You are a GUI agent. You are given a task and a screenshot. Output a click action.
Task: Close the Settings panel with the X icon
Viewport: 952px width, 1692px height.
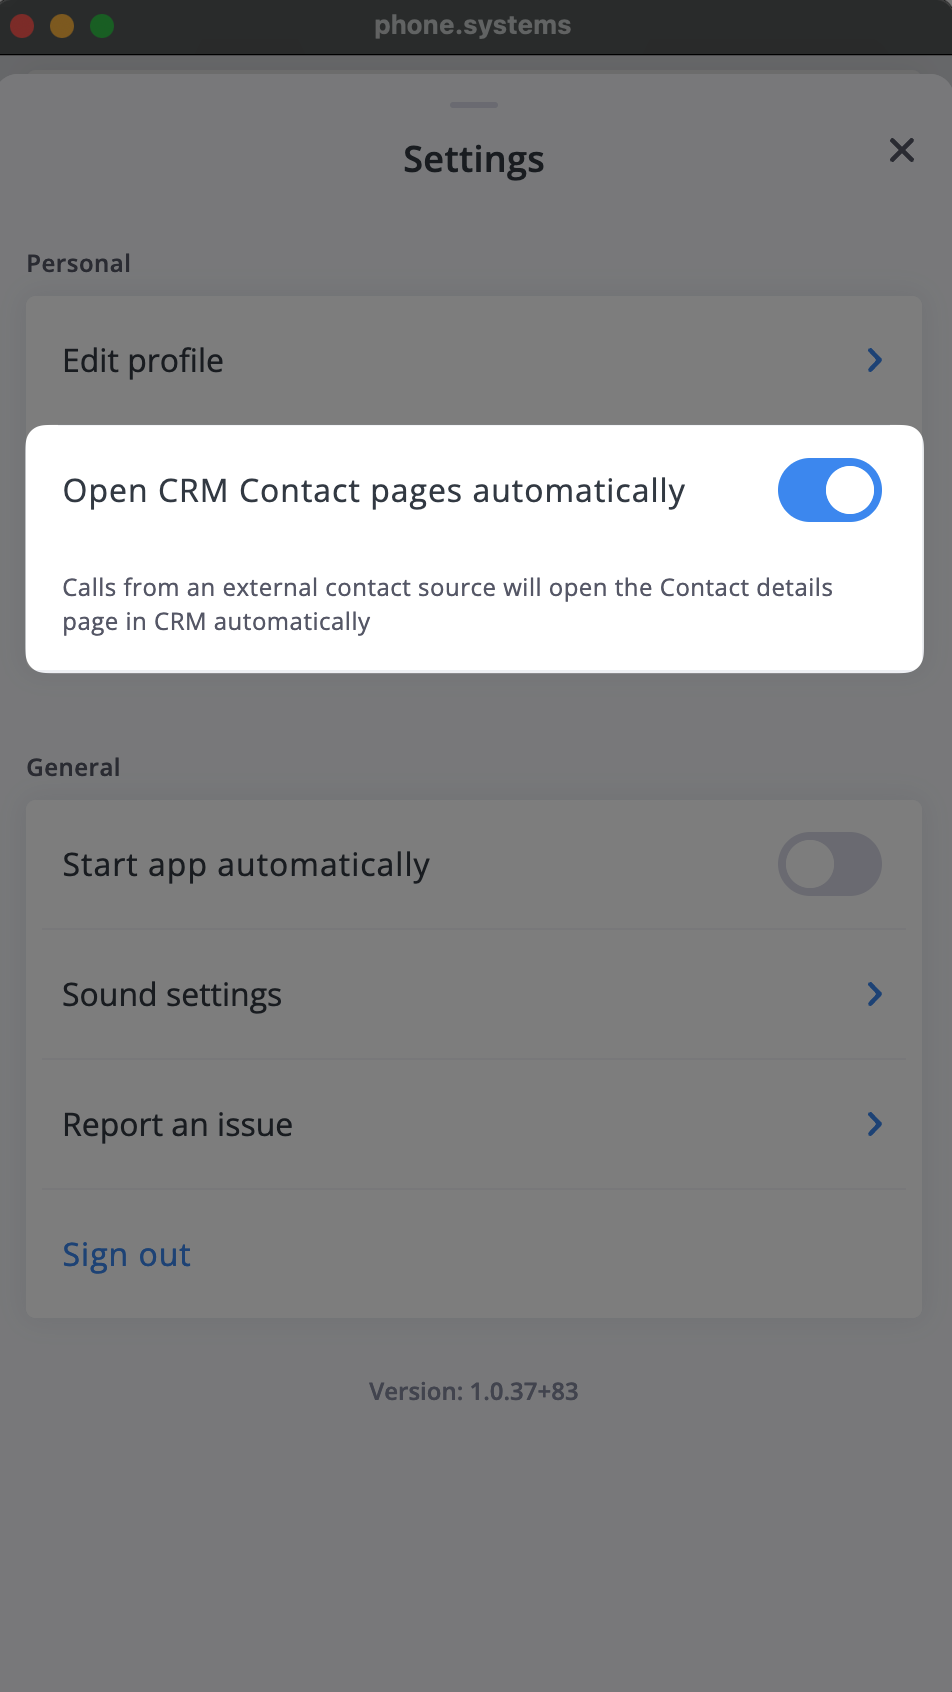pos(902,150)
